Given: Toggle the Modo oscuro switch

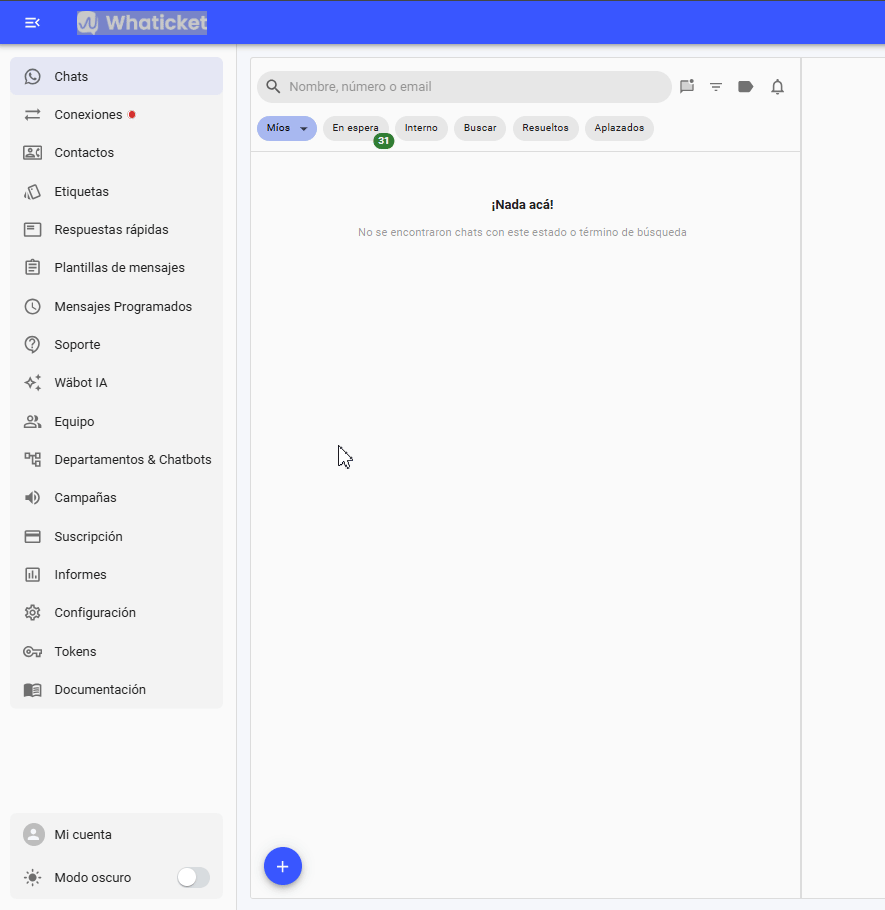Looking at the screenshot, I should [193, 878].
